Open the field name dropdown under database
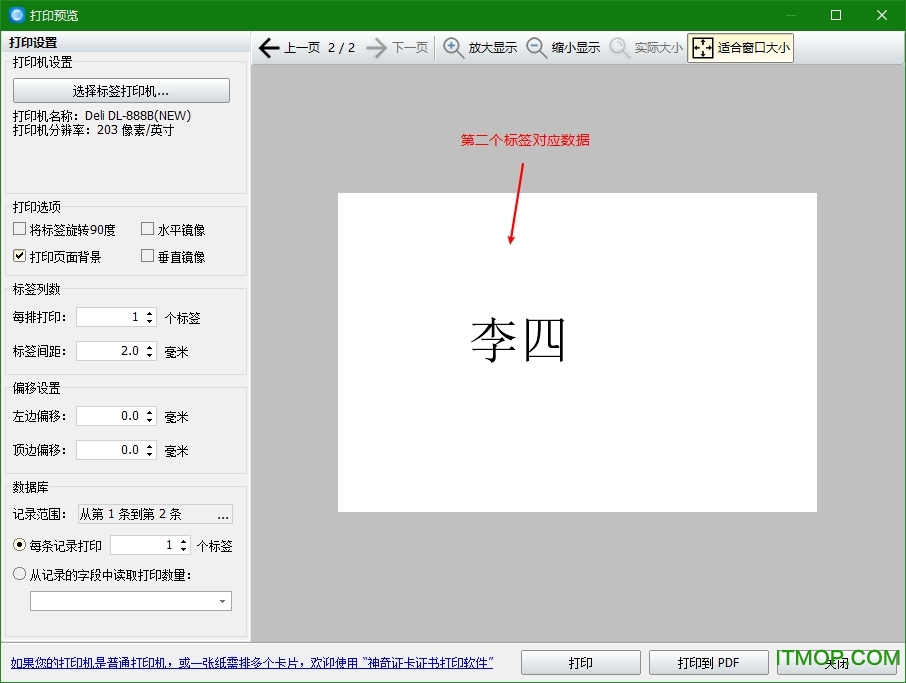The height and width of the screenshot is (683, 906). 221,601
